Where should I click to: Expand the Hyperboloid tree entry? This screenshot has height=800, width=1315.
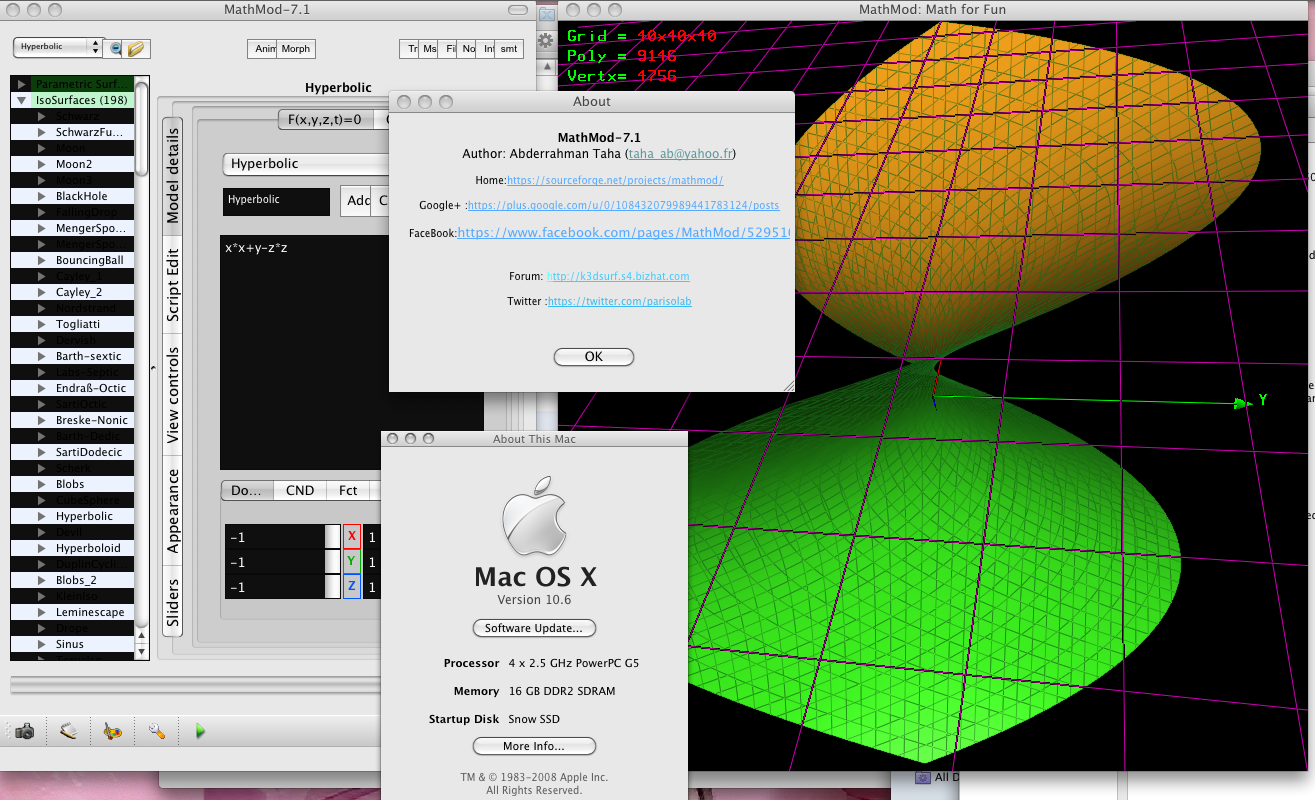click(x=42, y=548)
